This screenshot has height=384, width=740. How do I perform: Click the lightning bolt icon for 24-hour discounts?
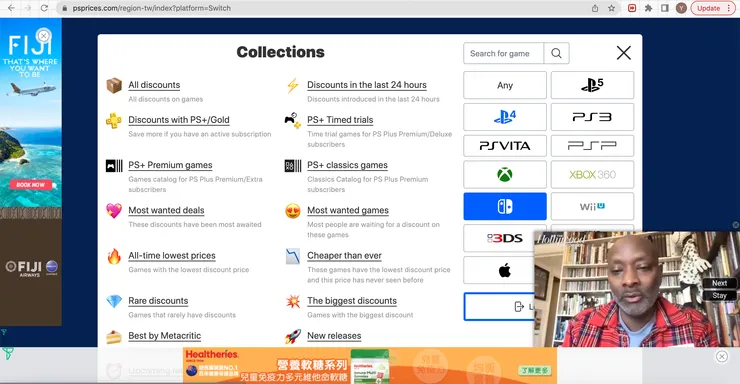click(293, 86)
